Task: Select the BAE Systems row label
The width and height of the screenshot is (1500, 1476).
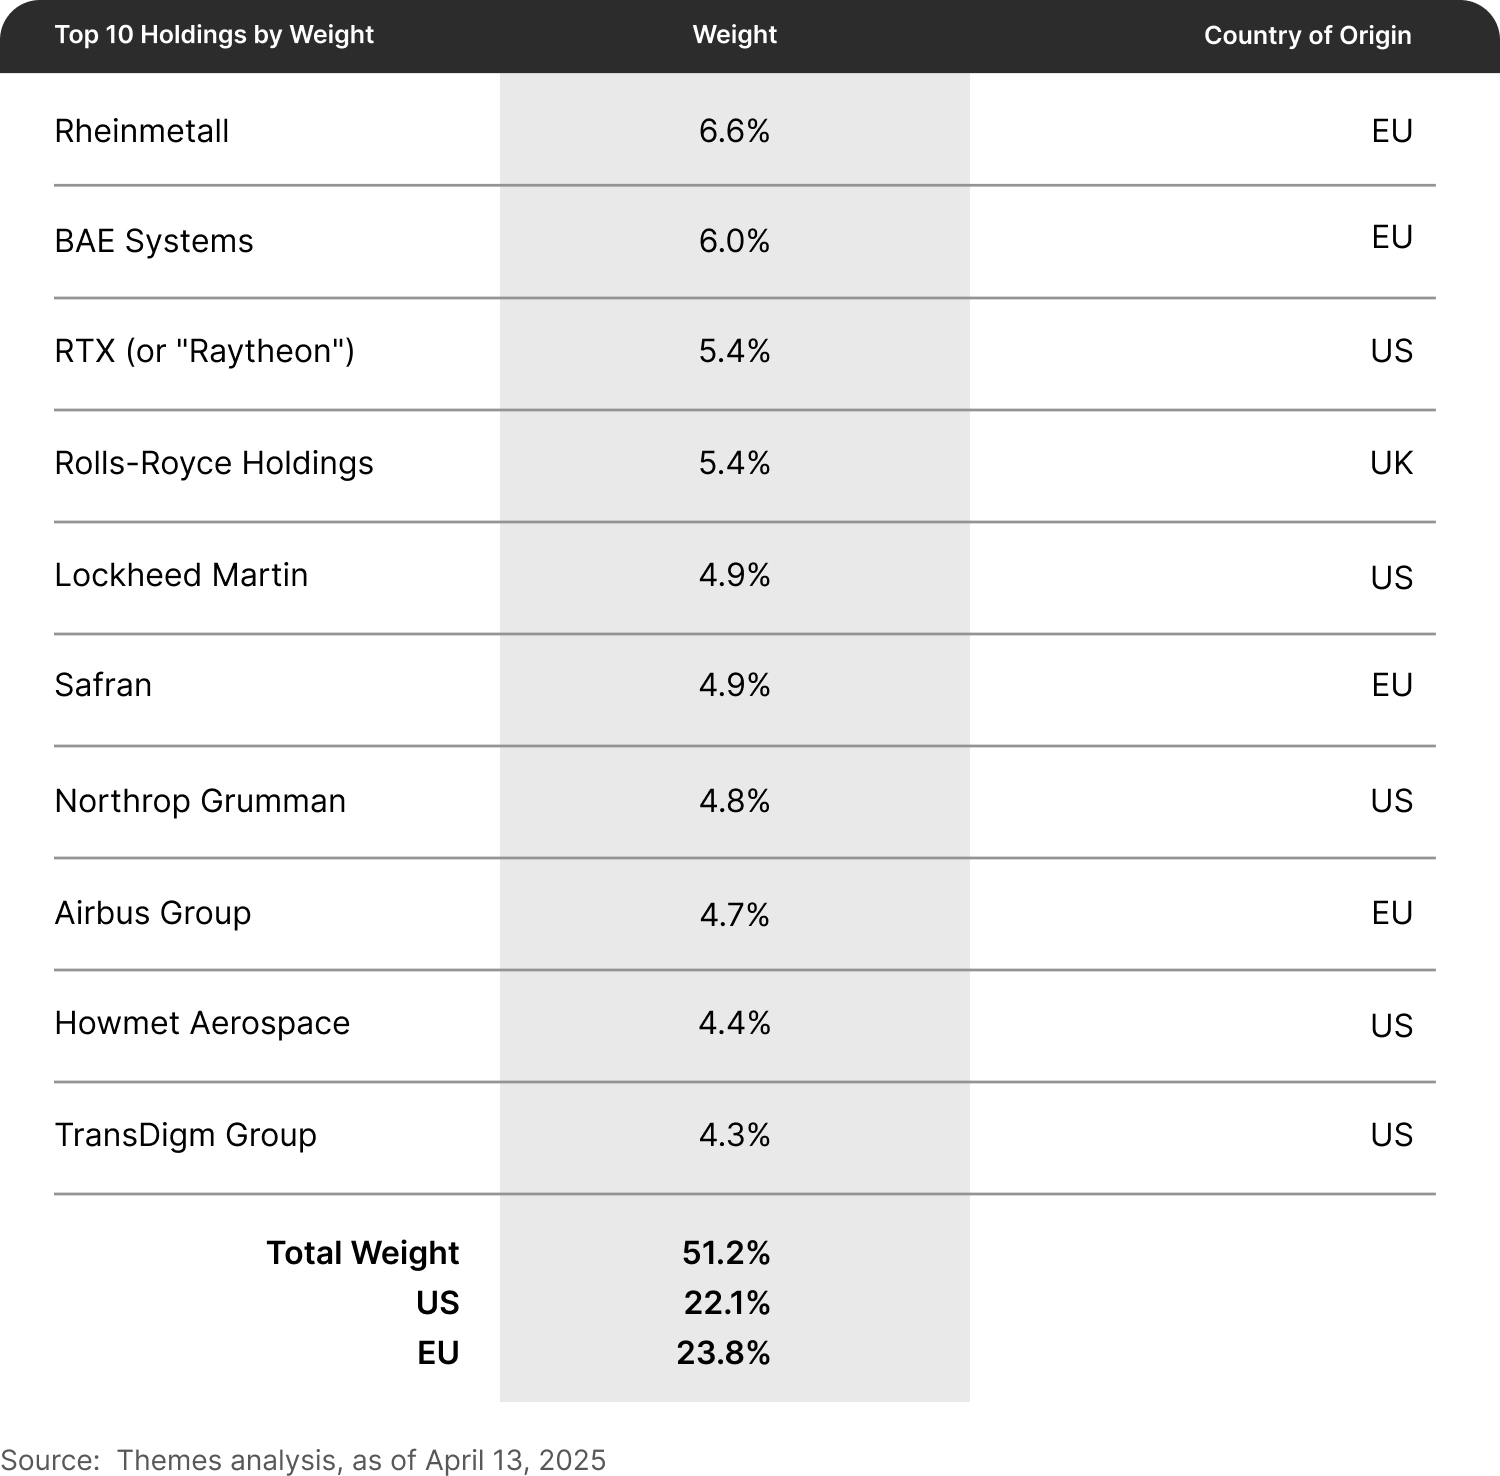Action: 154,241
